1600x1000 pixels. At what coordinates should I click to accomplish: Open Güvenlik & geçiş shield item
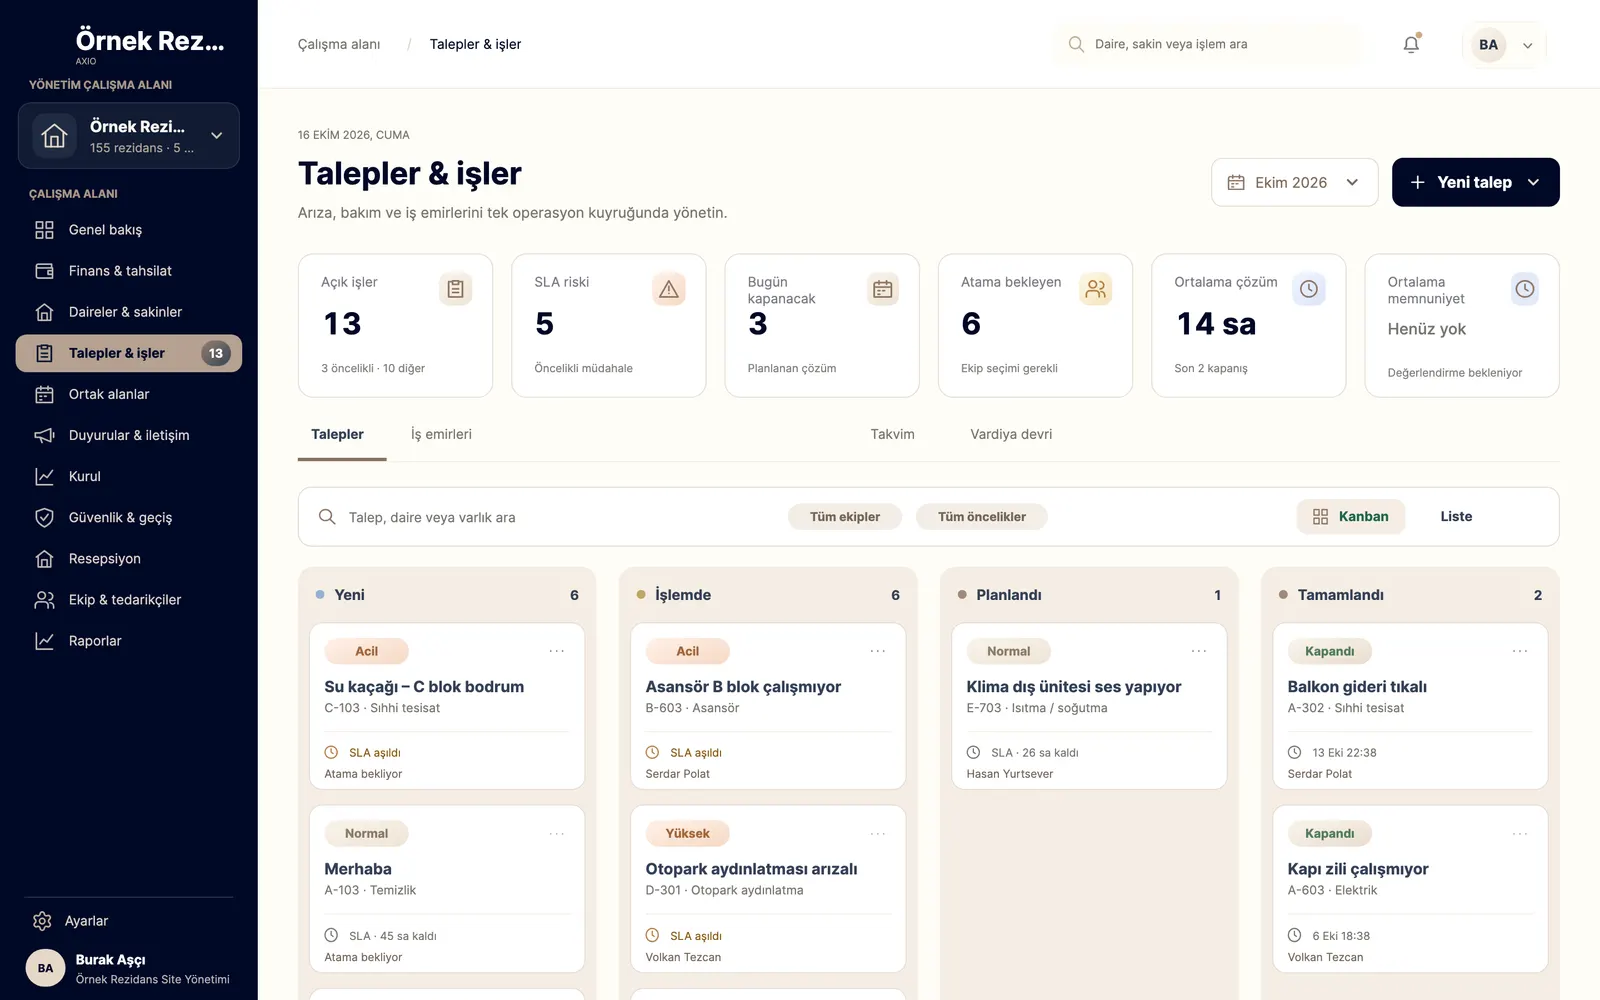click(129, 517)
